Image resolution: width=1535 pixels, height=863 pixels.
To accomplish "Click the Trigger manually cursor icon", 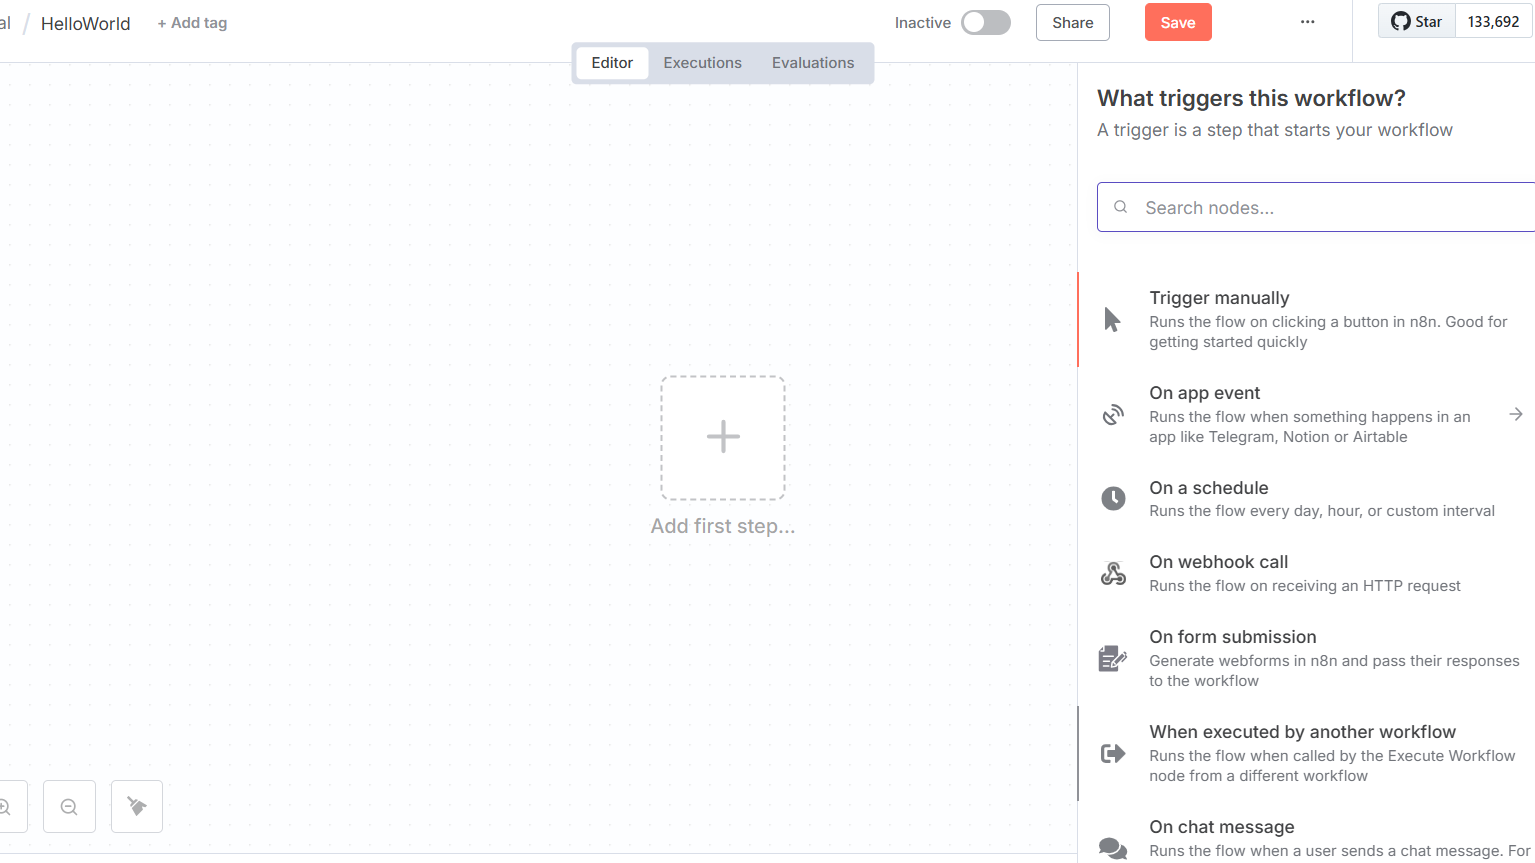I will click(x=1112, y=320).
